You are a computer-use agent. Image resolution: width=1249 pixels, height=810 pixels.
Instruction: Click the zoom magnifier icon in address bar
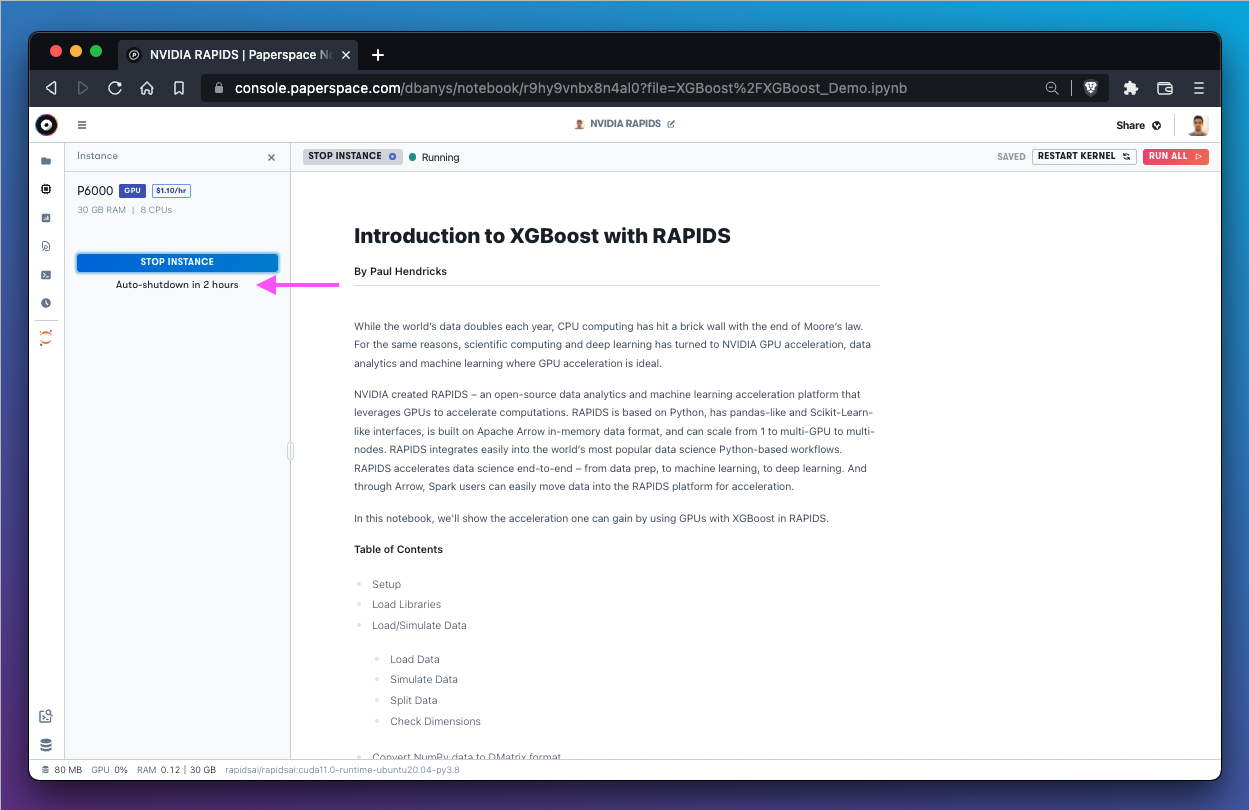tap(1052, 88)
